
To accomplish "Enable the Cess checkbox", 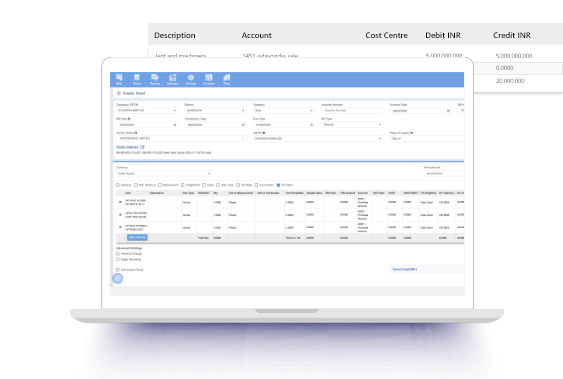I will [204, 185].
